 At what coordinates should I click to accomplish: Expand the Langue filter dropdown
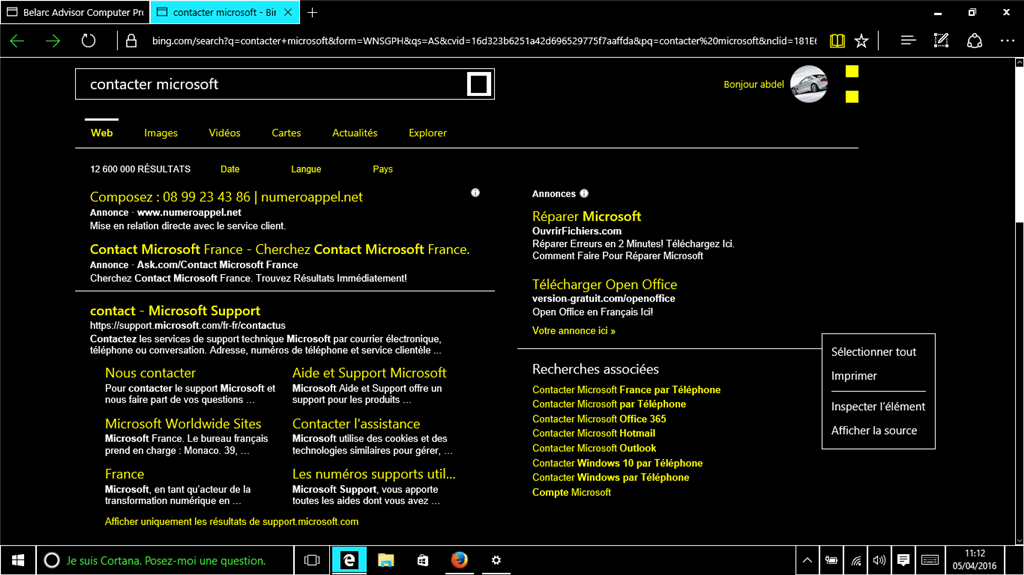tap(306, 169)
